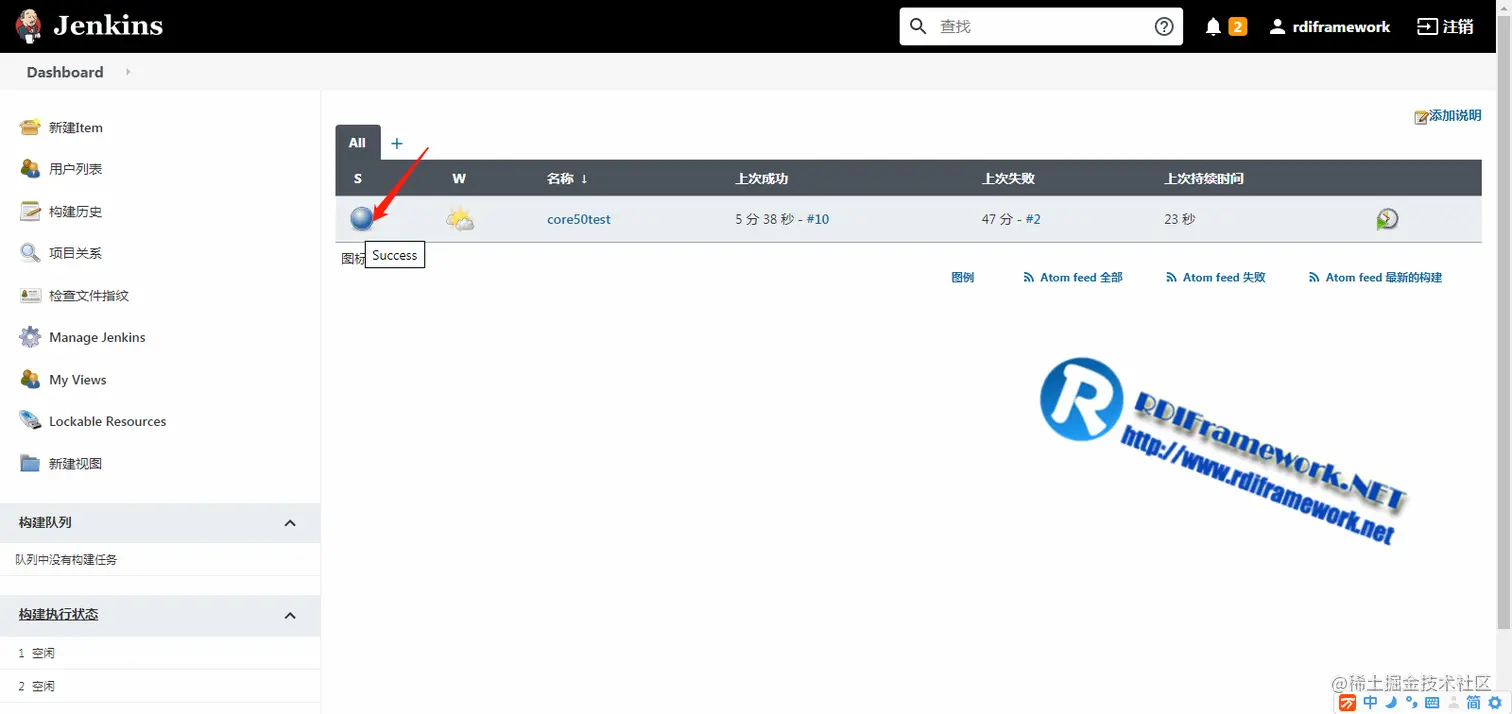The height and width of the screenshot is (714, 1512).
Task: Open the My Views sidebar link
Action: click(78, 379)
